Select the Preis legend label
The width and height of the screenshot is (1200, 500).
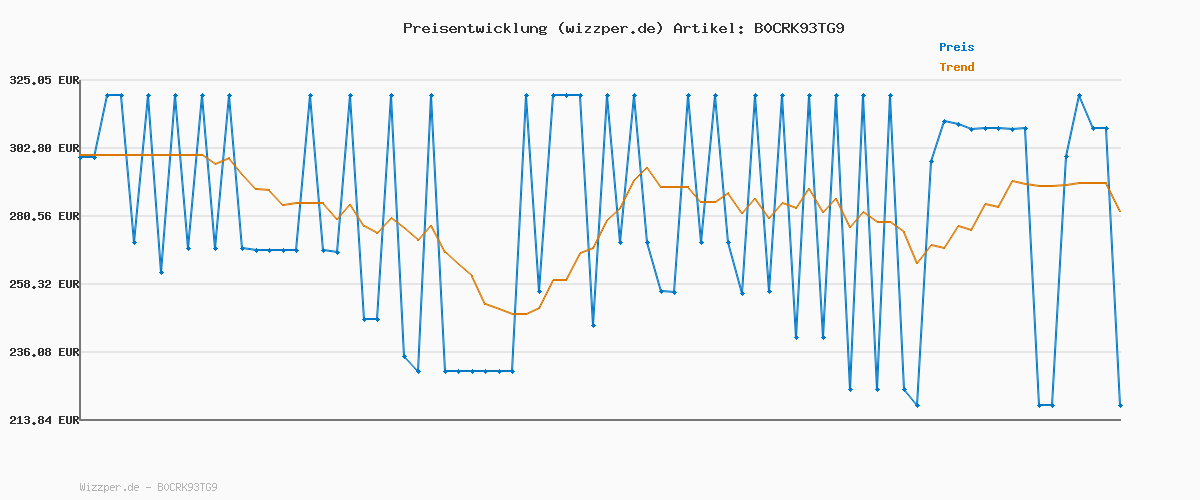pyautogui.click(x=956, y=47)
